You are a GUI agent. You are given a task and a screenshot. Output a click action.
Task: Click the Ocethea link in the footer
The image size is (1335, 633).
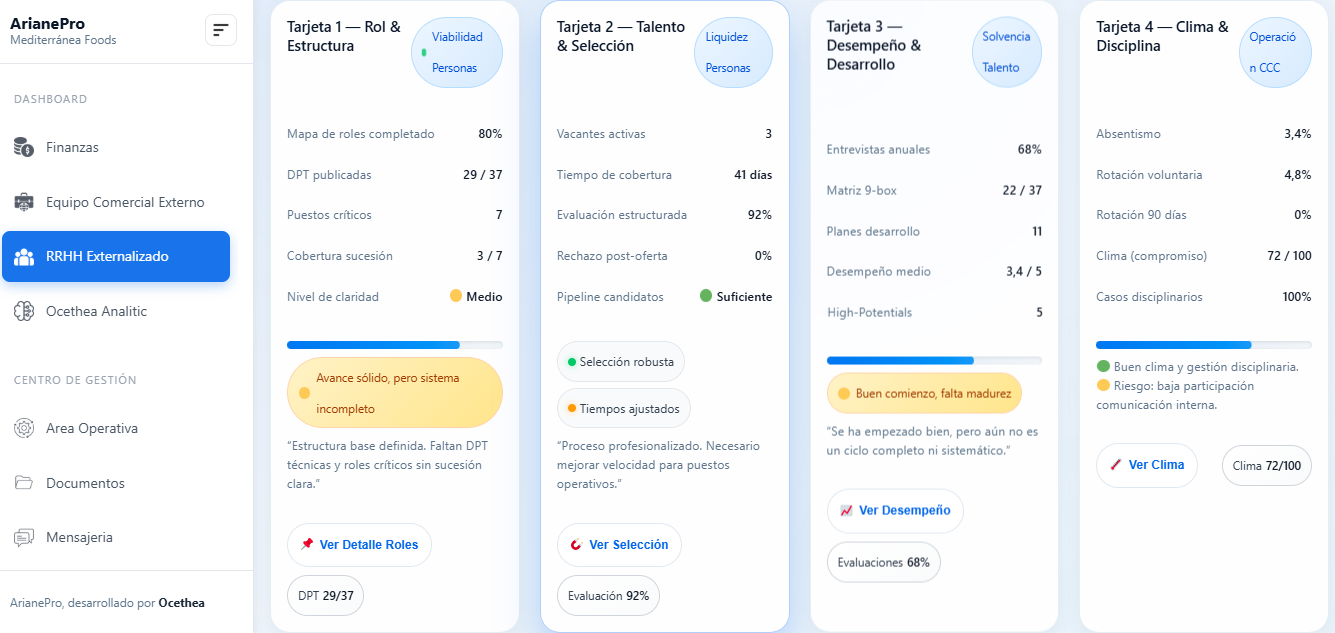181,603
